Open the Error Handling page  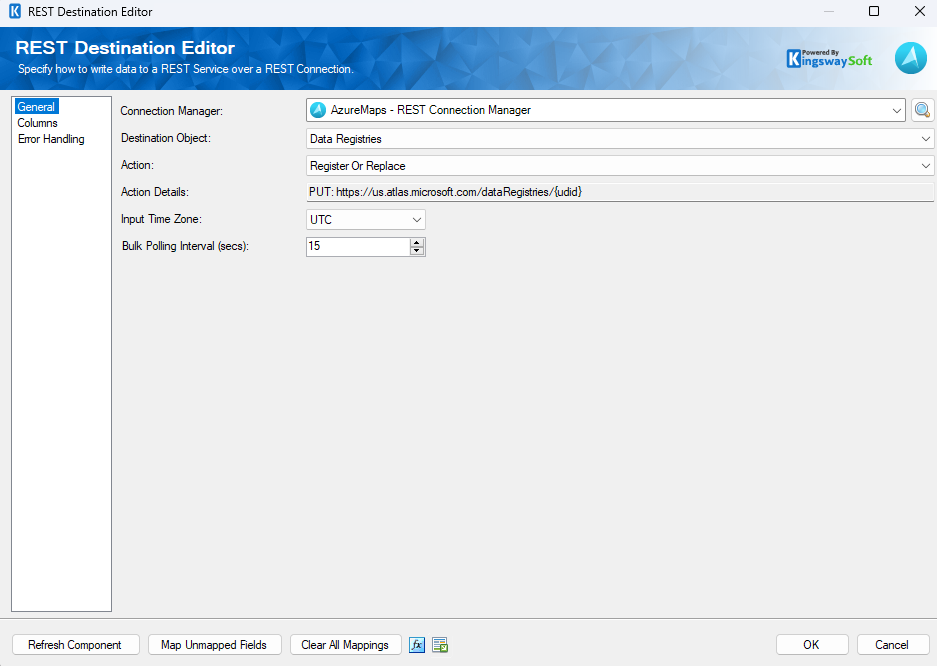click(51, 139)
